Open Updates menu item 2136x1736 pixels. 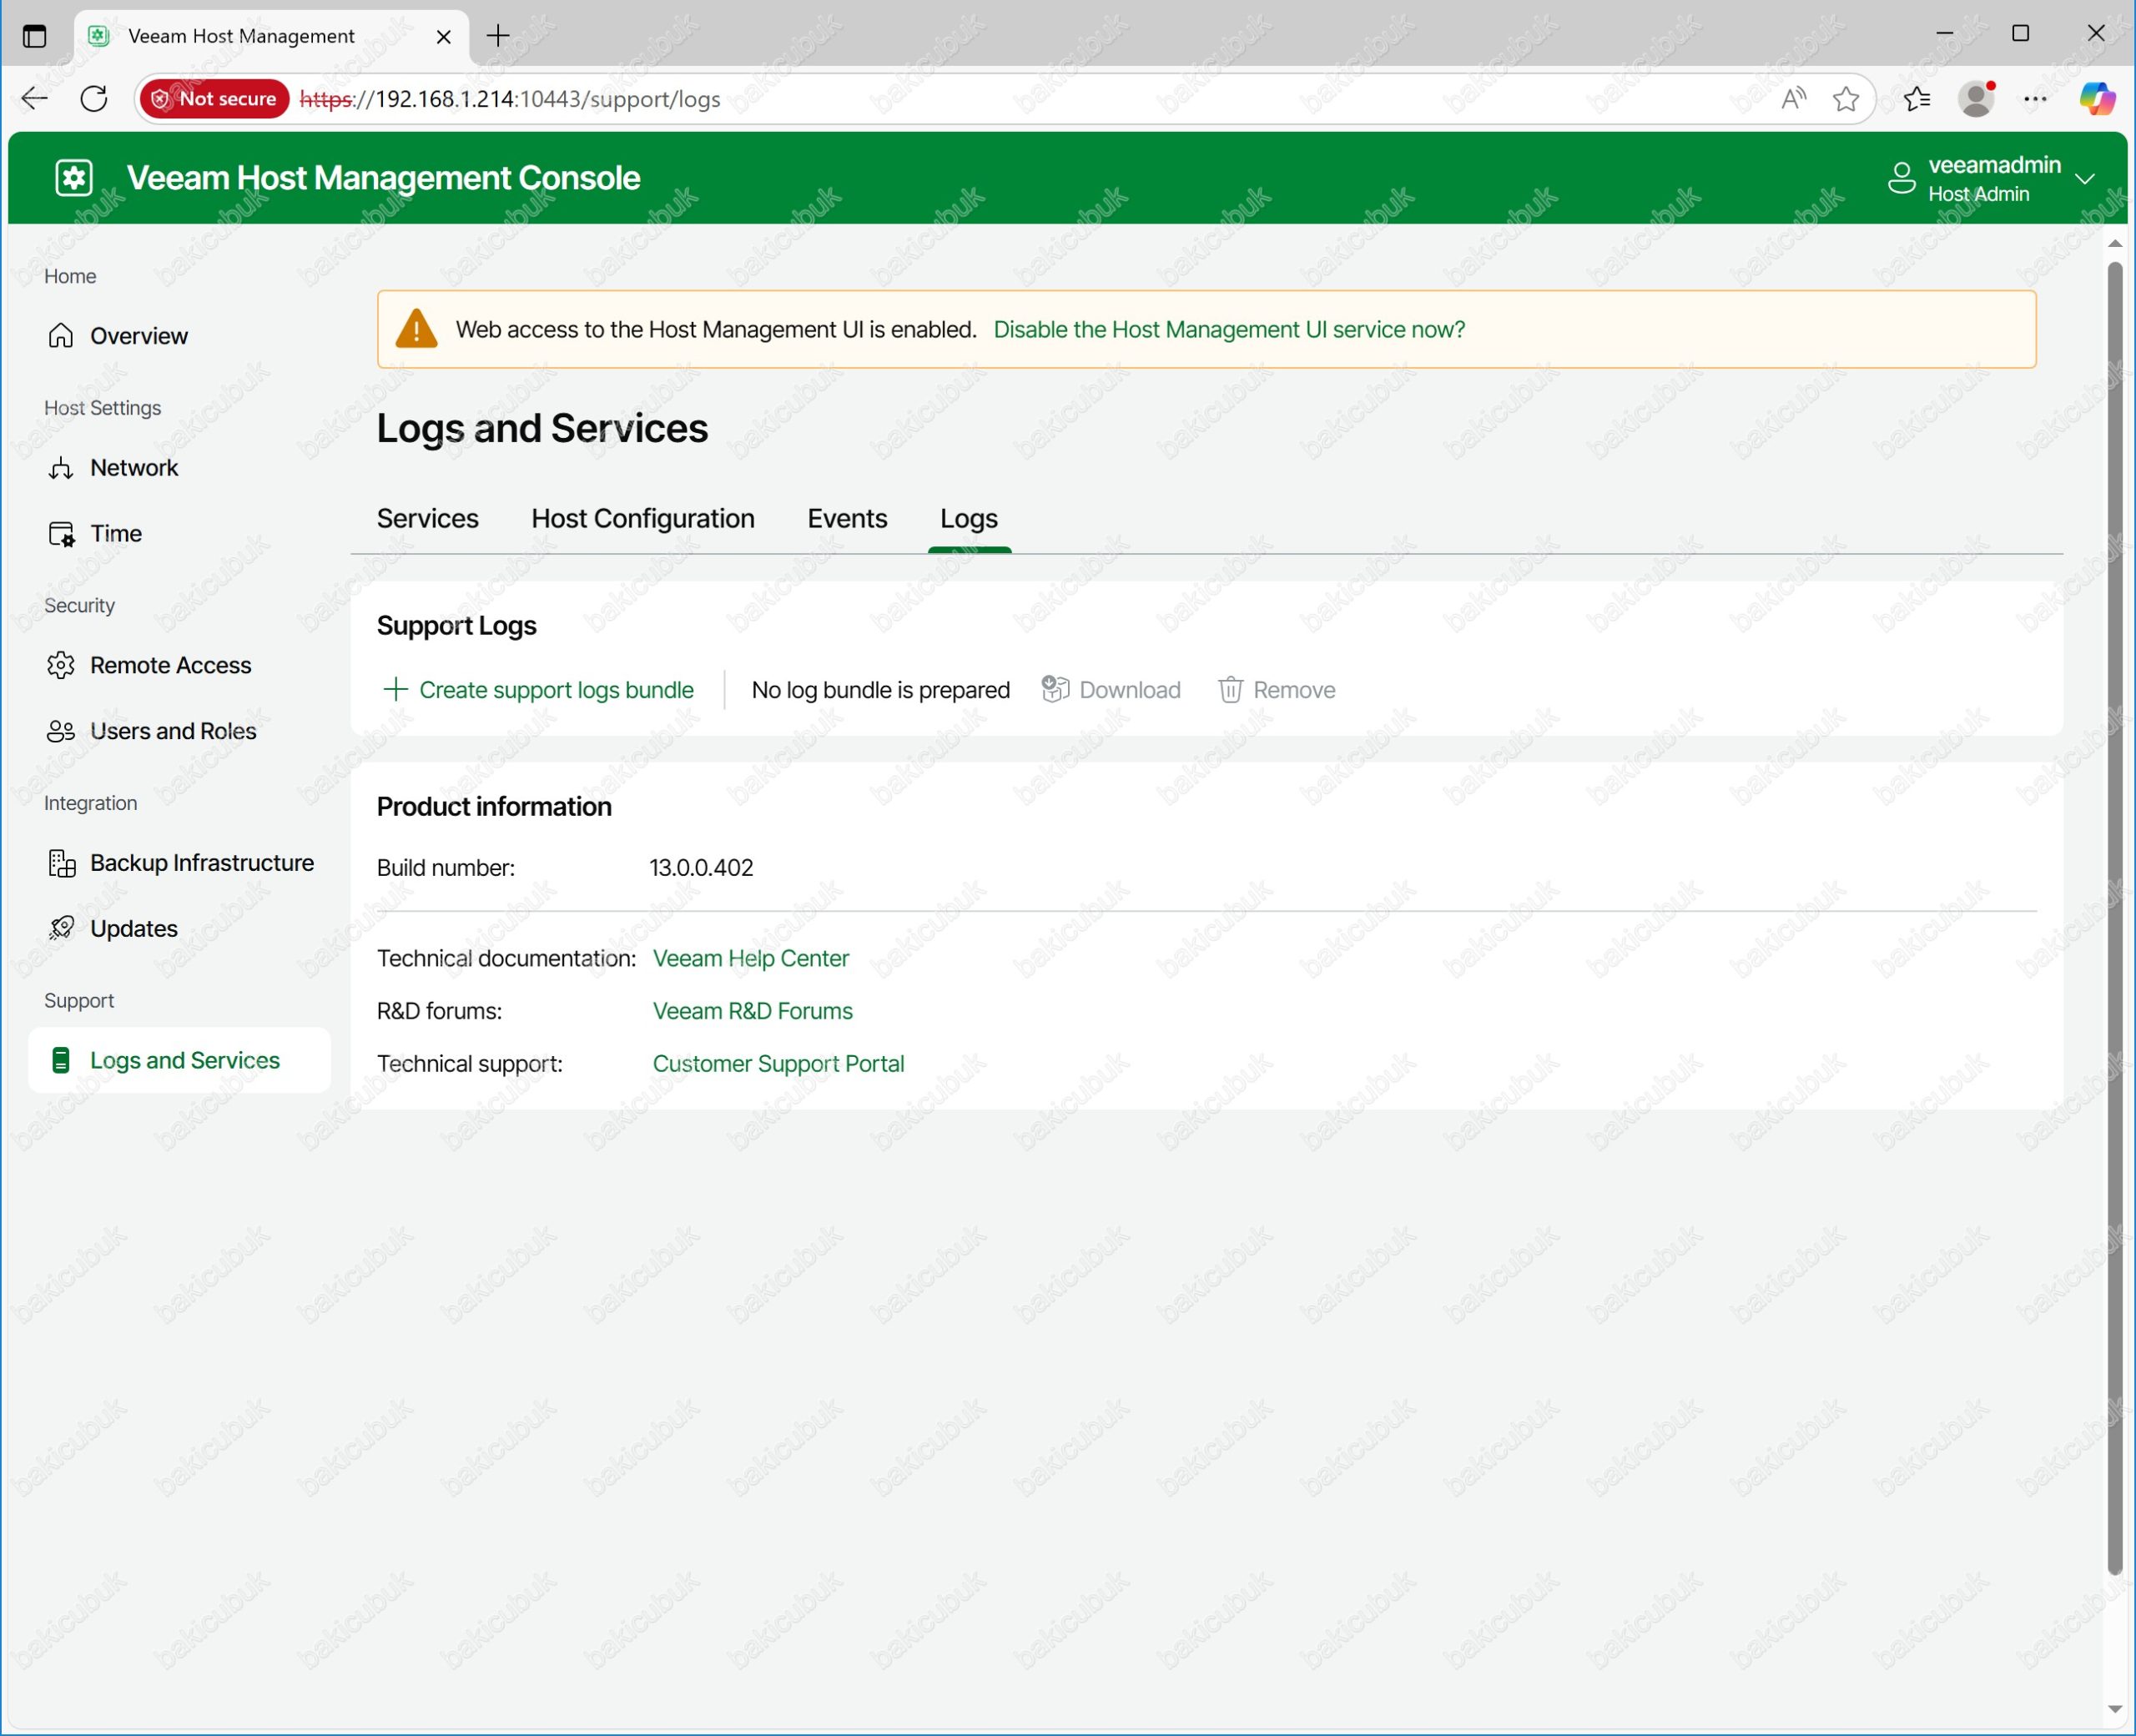pyautogui.click(x=134, y=929)
